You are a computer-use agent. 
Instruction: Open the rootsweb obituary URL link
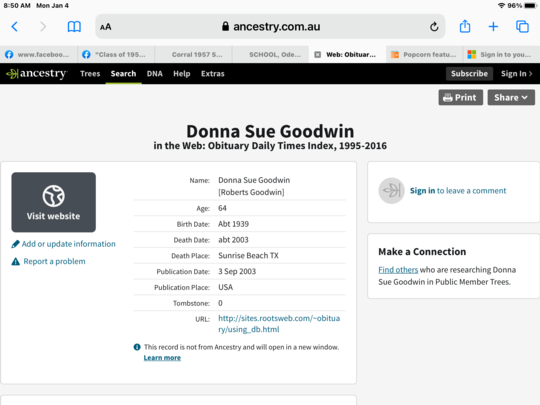coord(279,324)
